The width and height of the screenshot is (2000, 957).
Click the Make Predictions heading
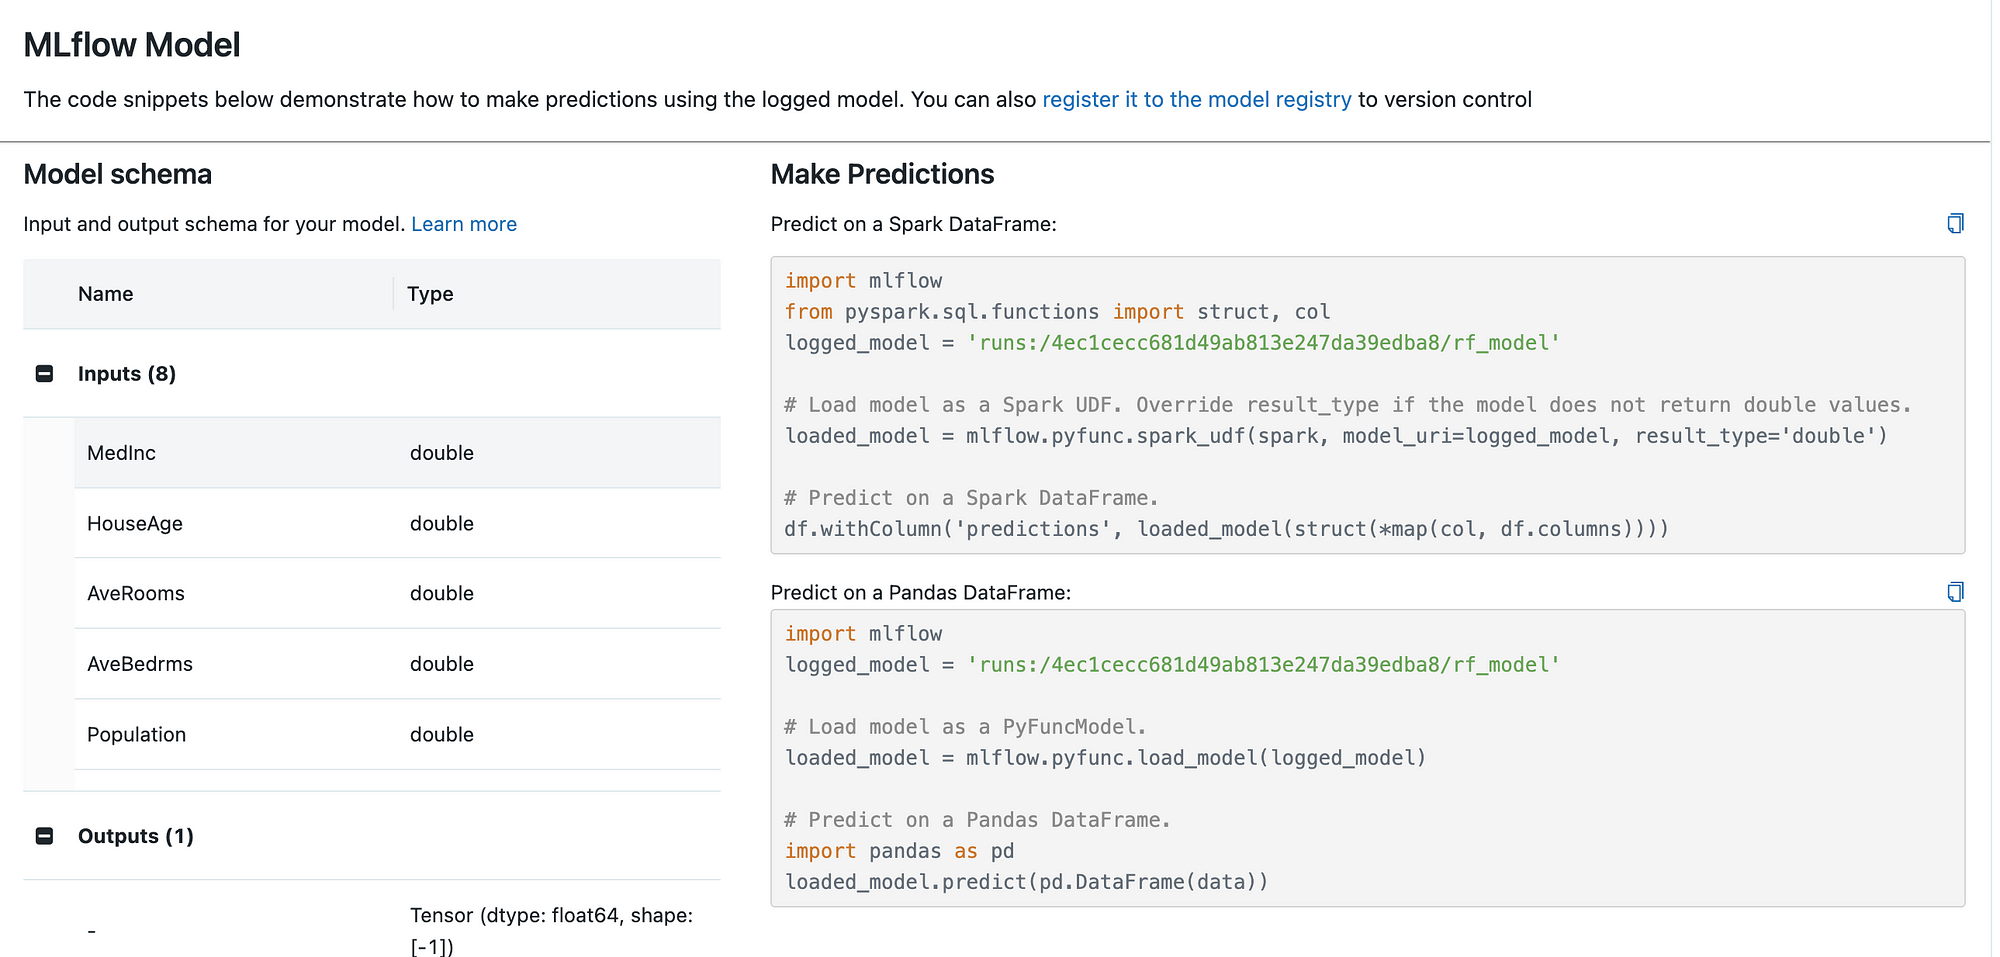click(x=882, y=174)
